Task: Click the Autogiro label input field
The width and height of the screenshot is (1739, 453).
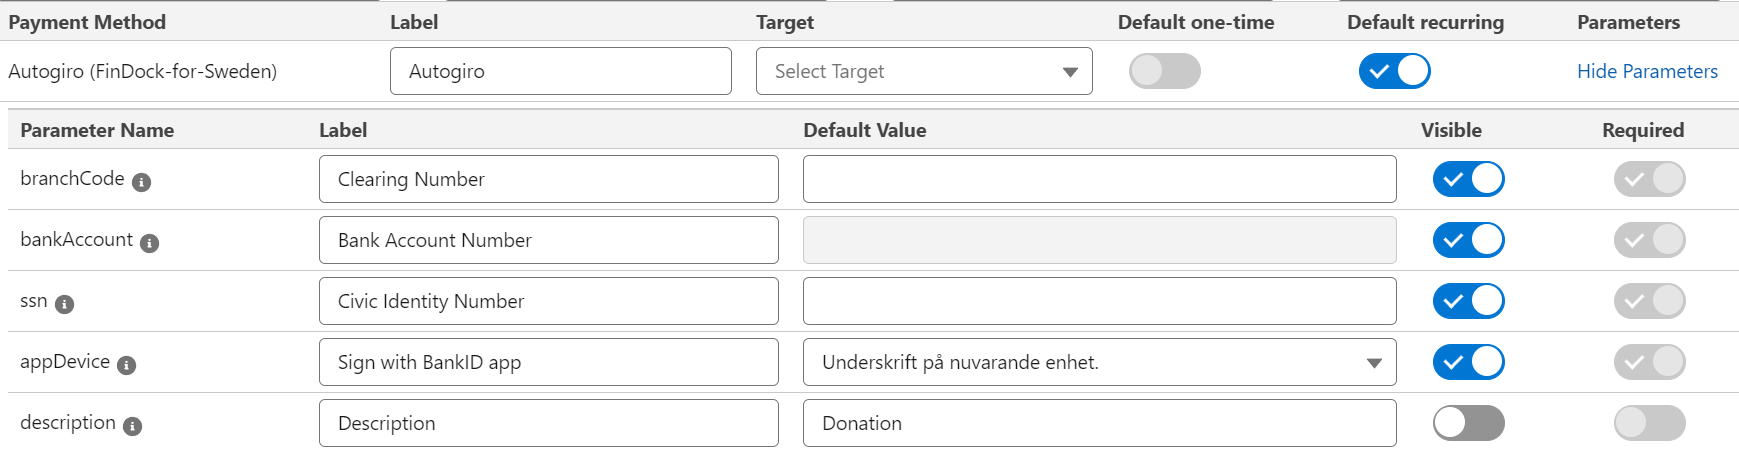Action: tap(560, 71)
